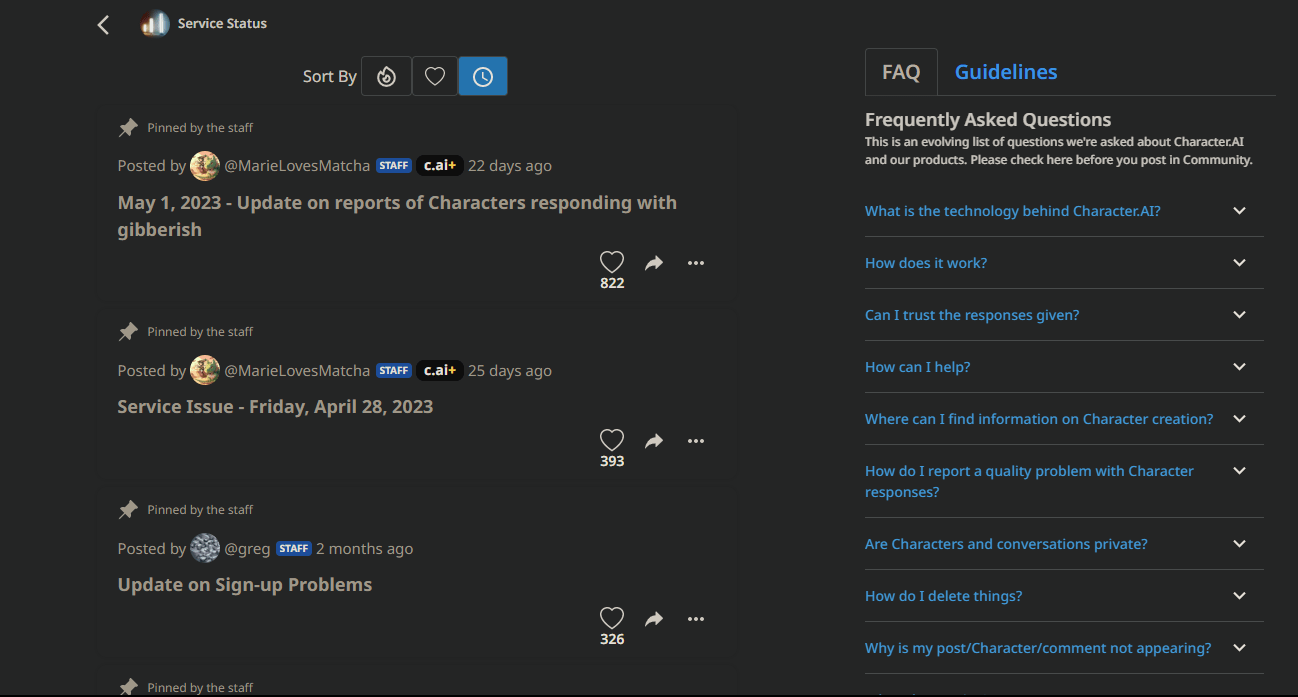Sort posts by most liked heart
The image size is (1298, 697).
pyautogui.click(x=434, y=77)
